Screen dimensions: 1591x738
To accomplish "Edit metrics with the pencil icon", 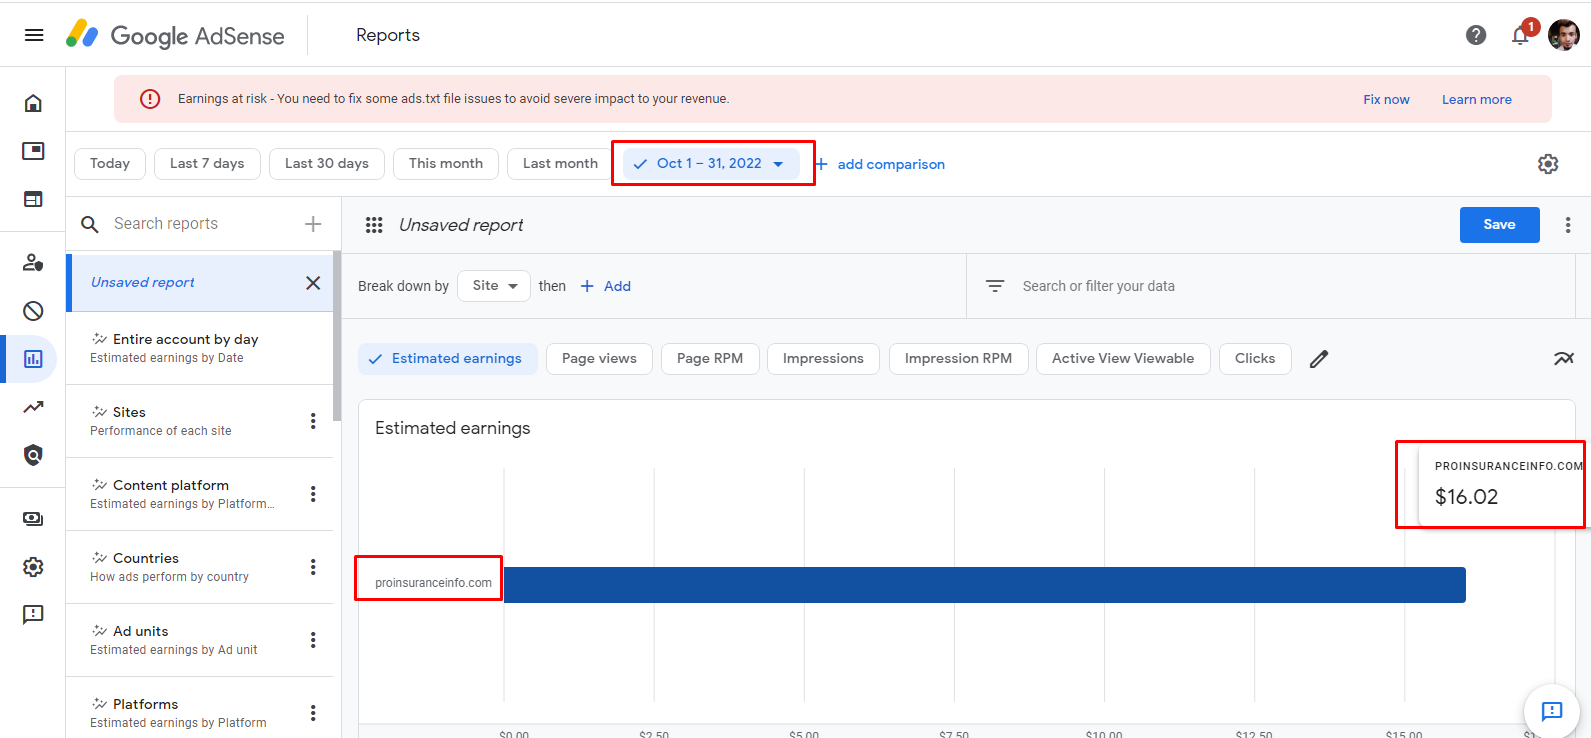I will (x=1319, y=359).
